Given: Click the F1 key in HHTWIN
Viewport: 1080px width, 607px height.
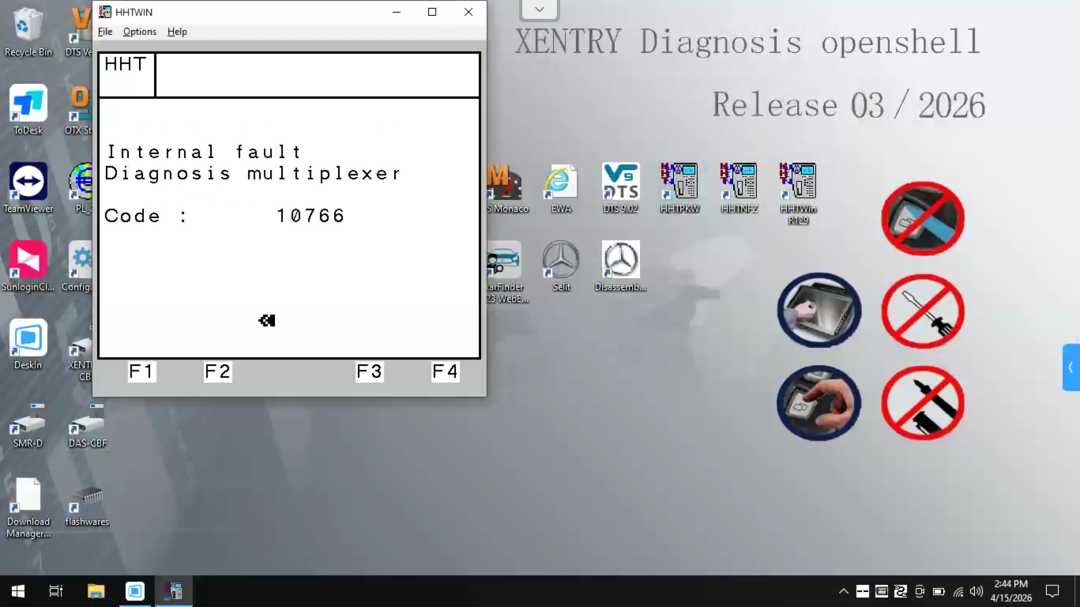Looking at the screenshot, I should [x=141, y=372].
